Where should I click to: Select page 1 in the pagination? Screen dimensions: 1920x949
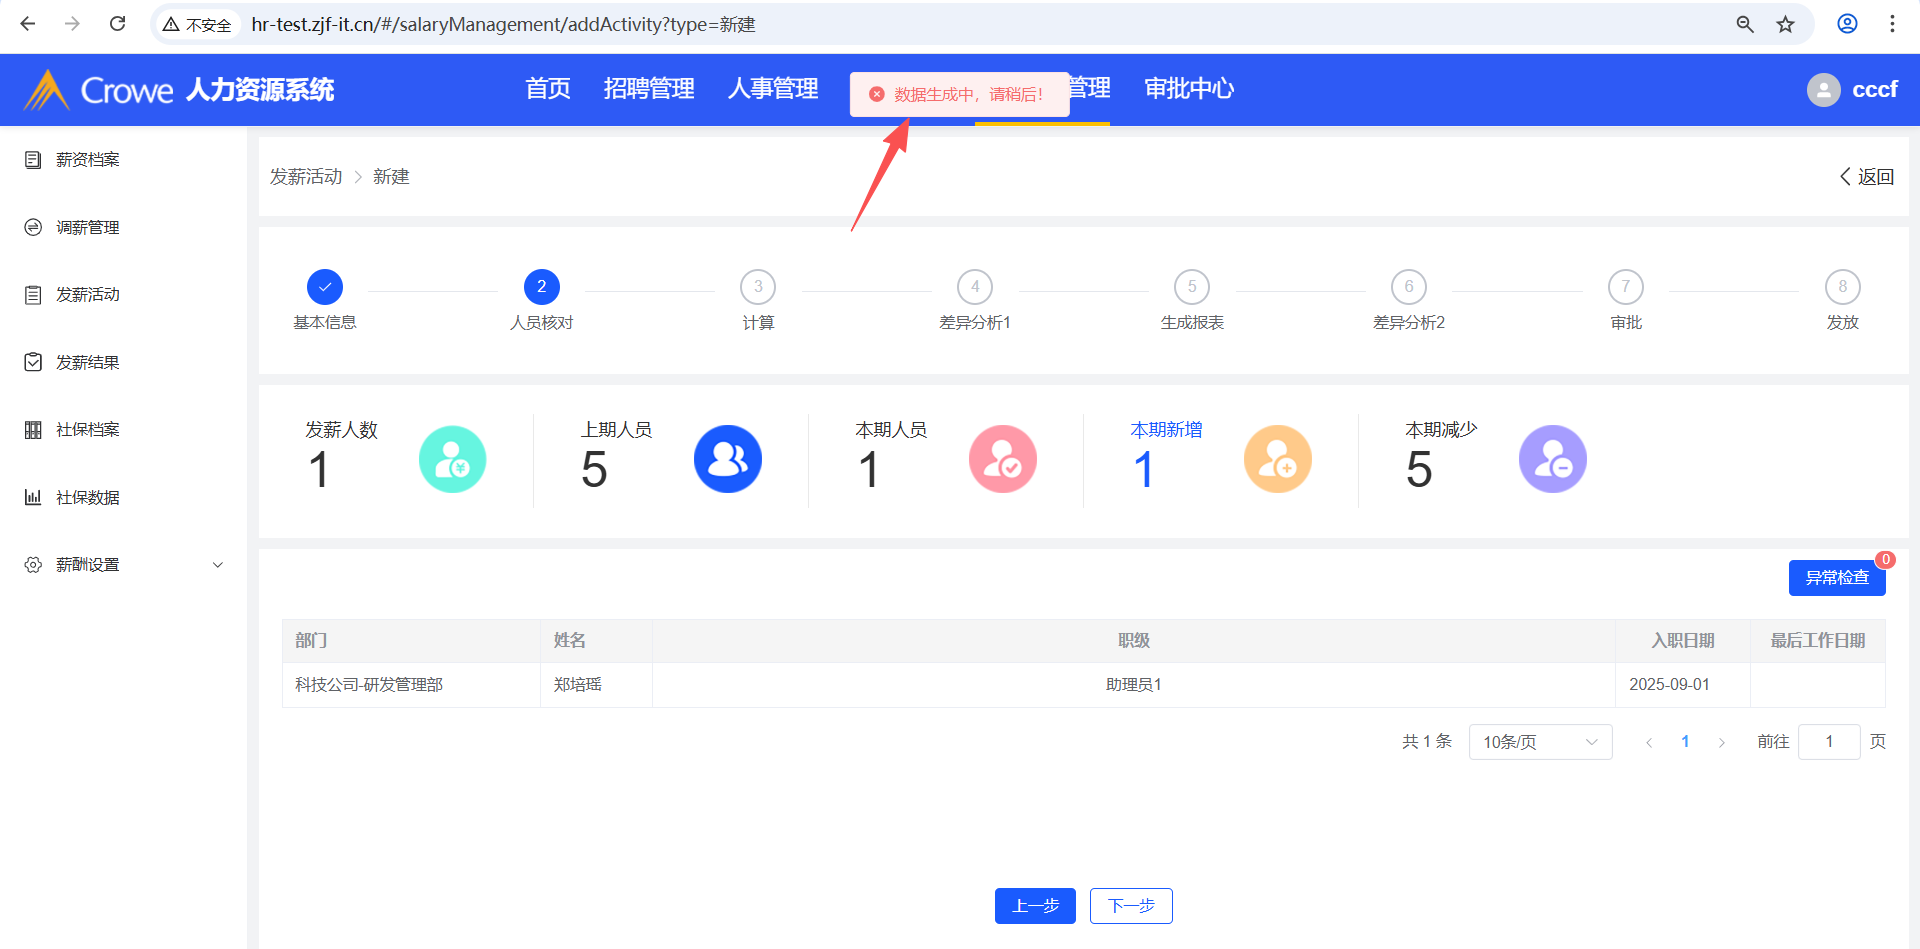(1685, 742)
